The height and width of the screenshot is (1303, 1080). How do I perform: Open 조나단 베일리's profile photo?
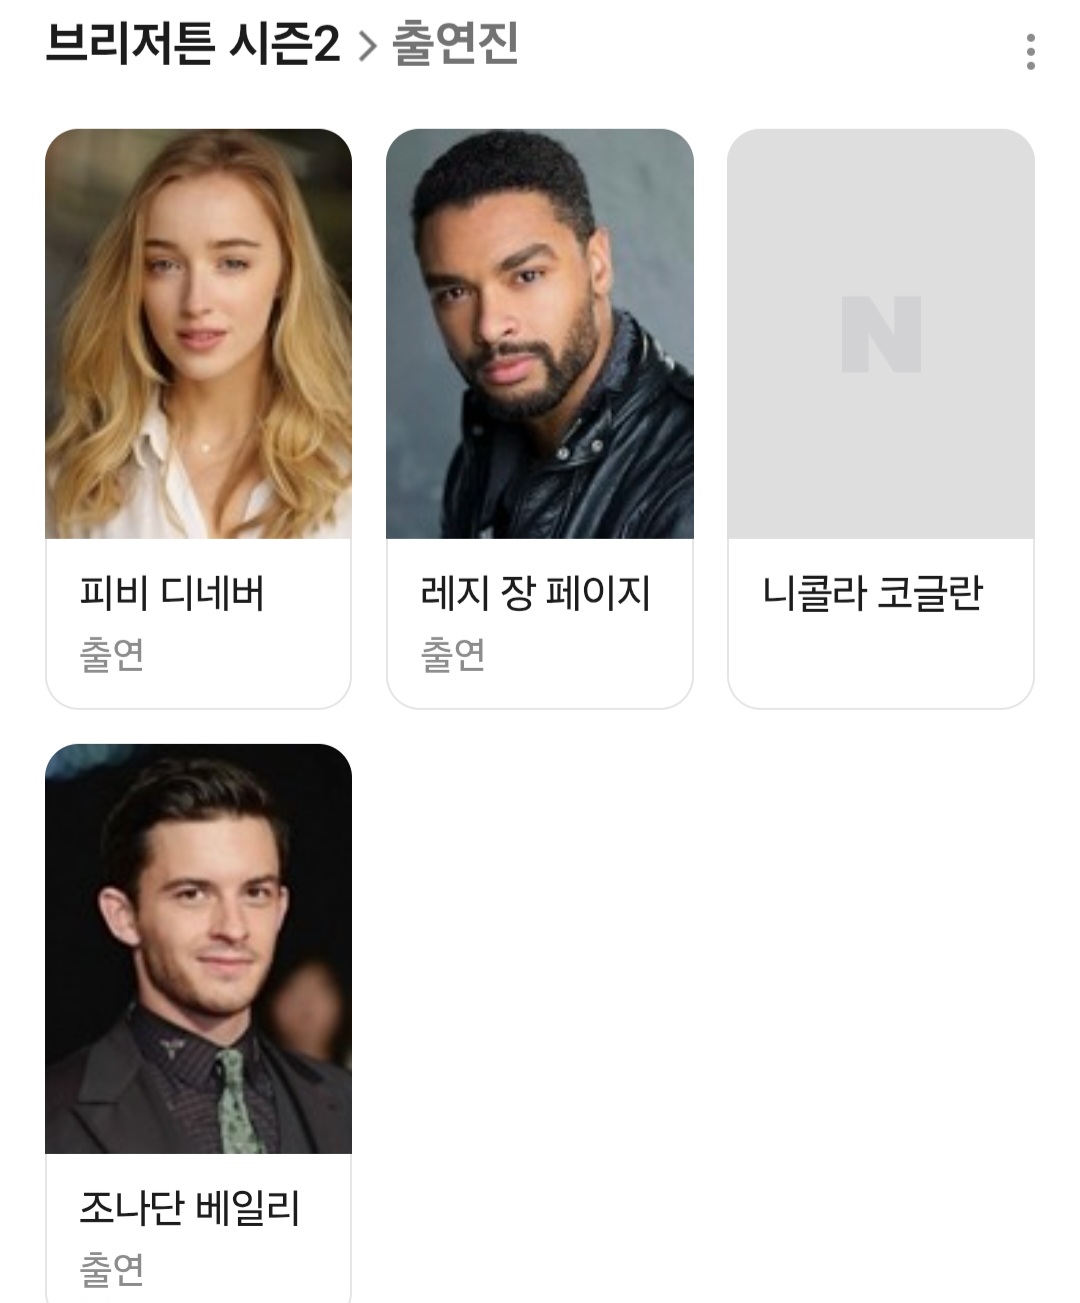pos(198,949)
